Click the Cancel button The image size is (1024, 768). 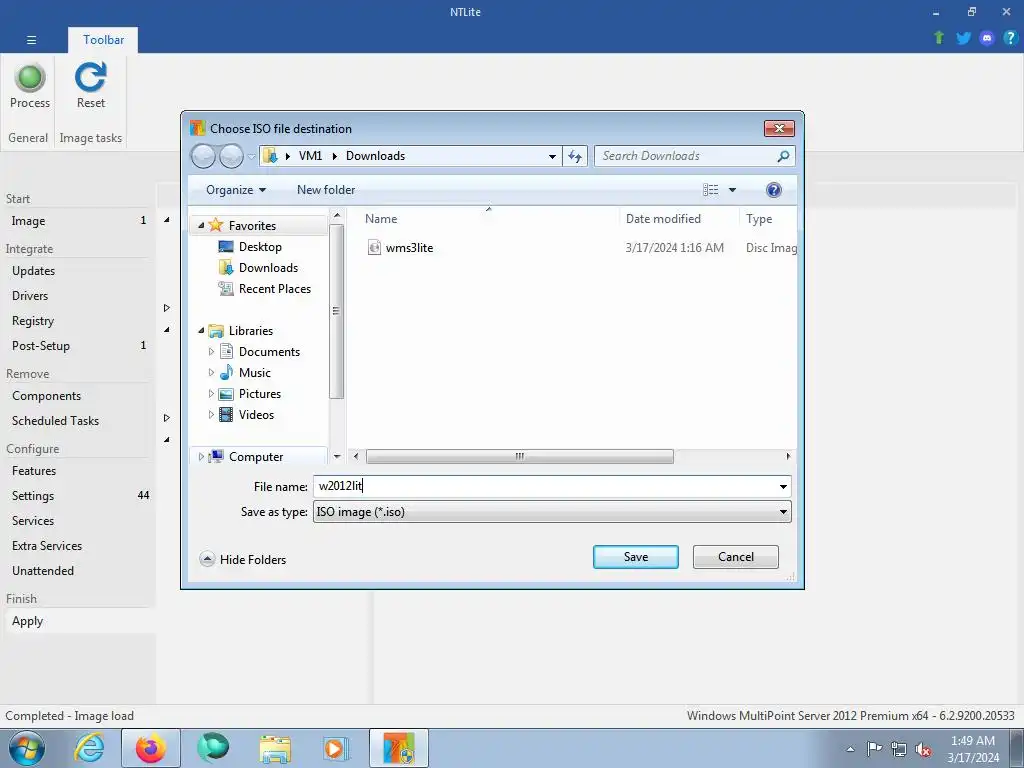pos(735,557)
